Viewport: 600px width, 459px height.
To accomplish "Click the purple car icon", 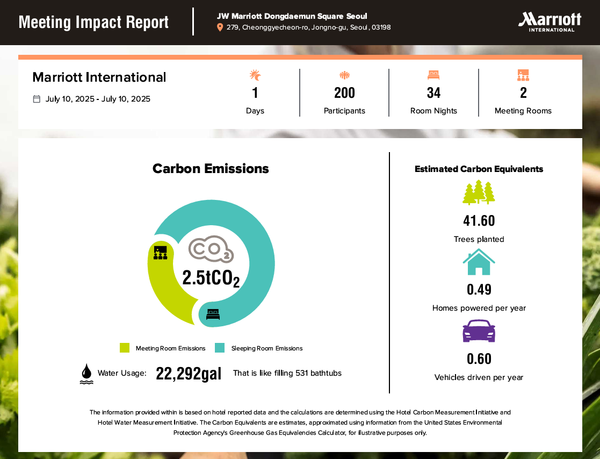I will pos(479,331).
